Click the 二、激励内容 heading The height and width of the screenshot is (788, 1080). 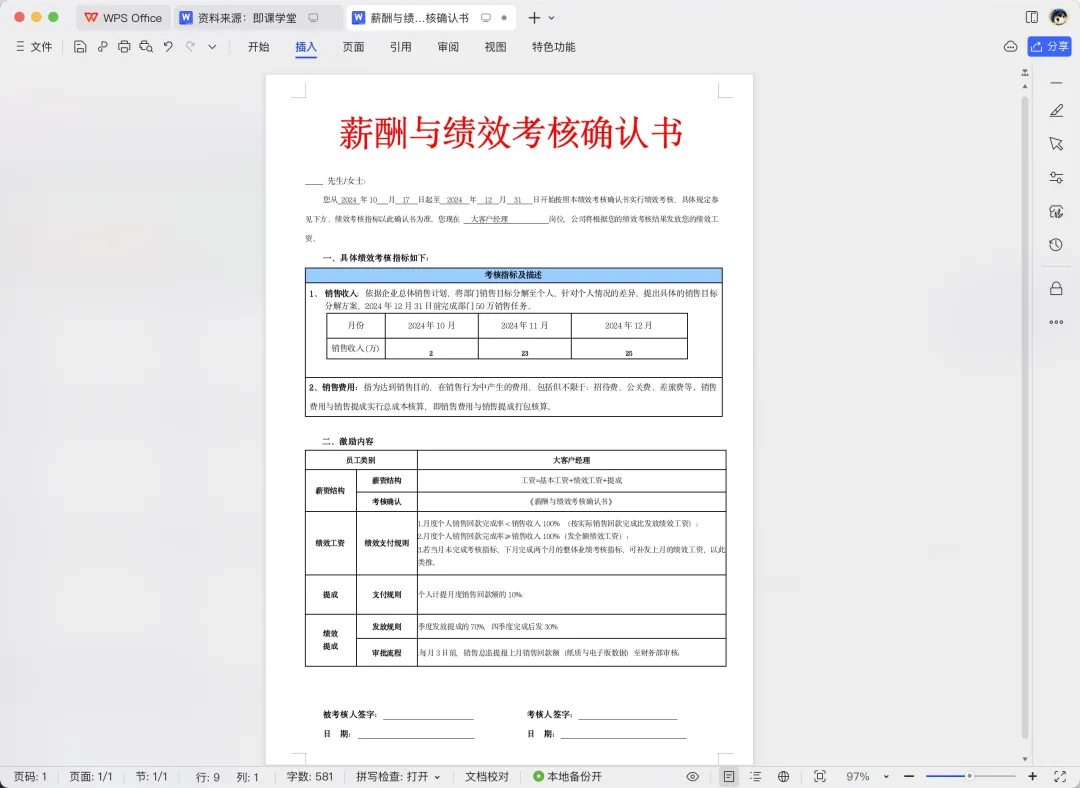[x=348, y=442]
